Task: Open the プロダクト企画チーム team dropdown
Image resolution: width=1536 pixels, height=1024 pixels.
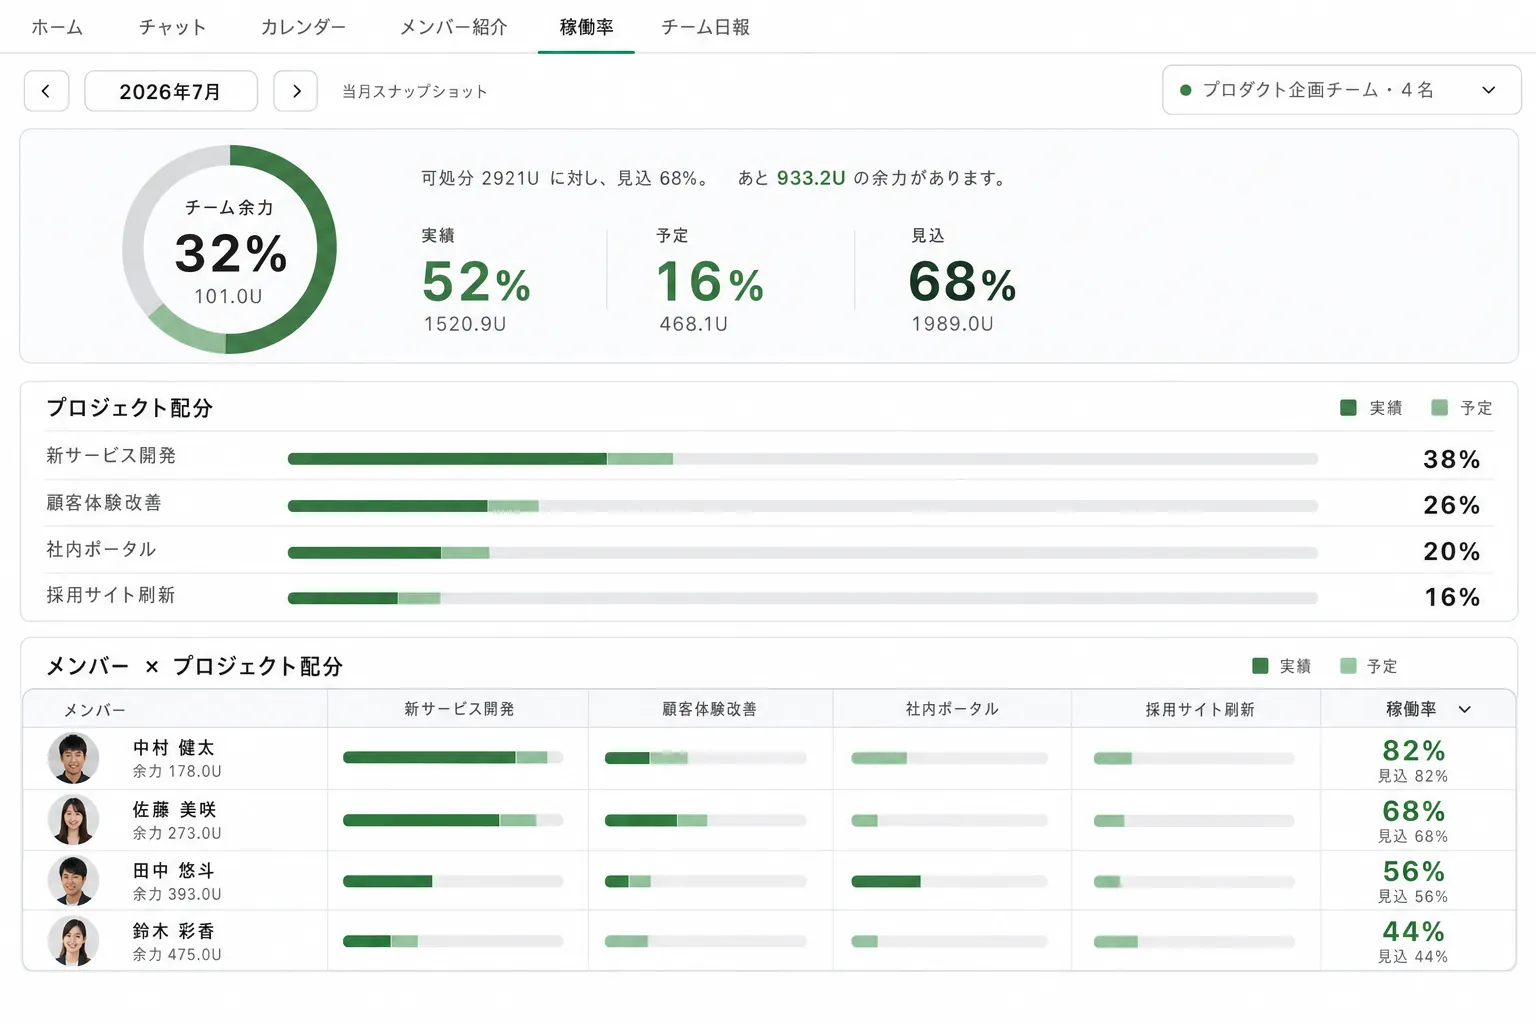Action: 1342,90
